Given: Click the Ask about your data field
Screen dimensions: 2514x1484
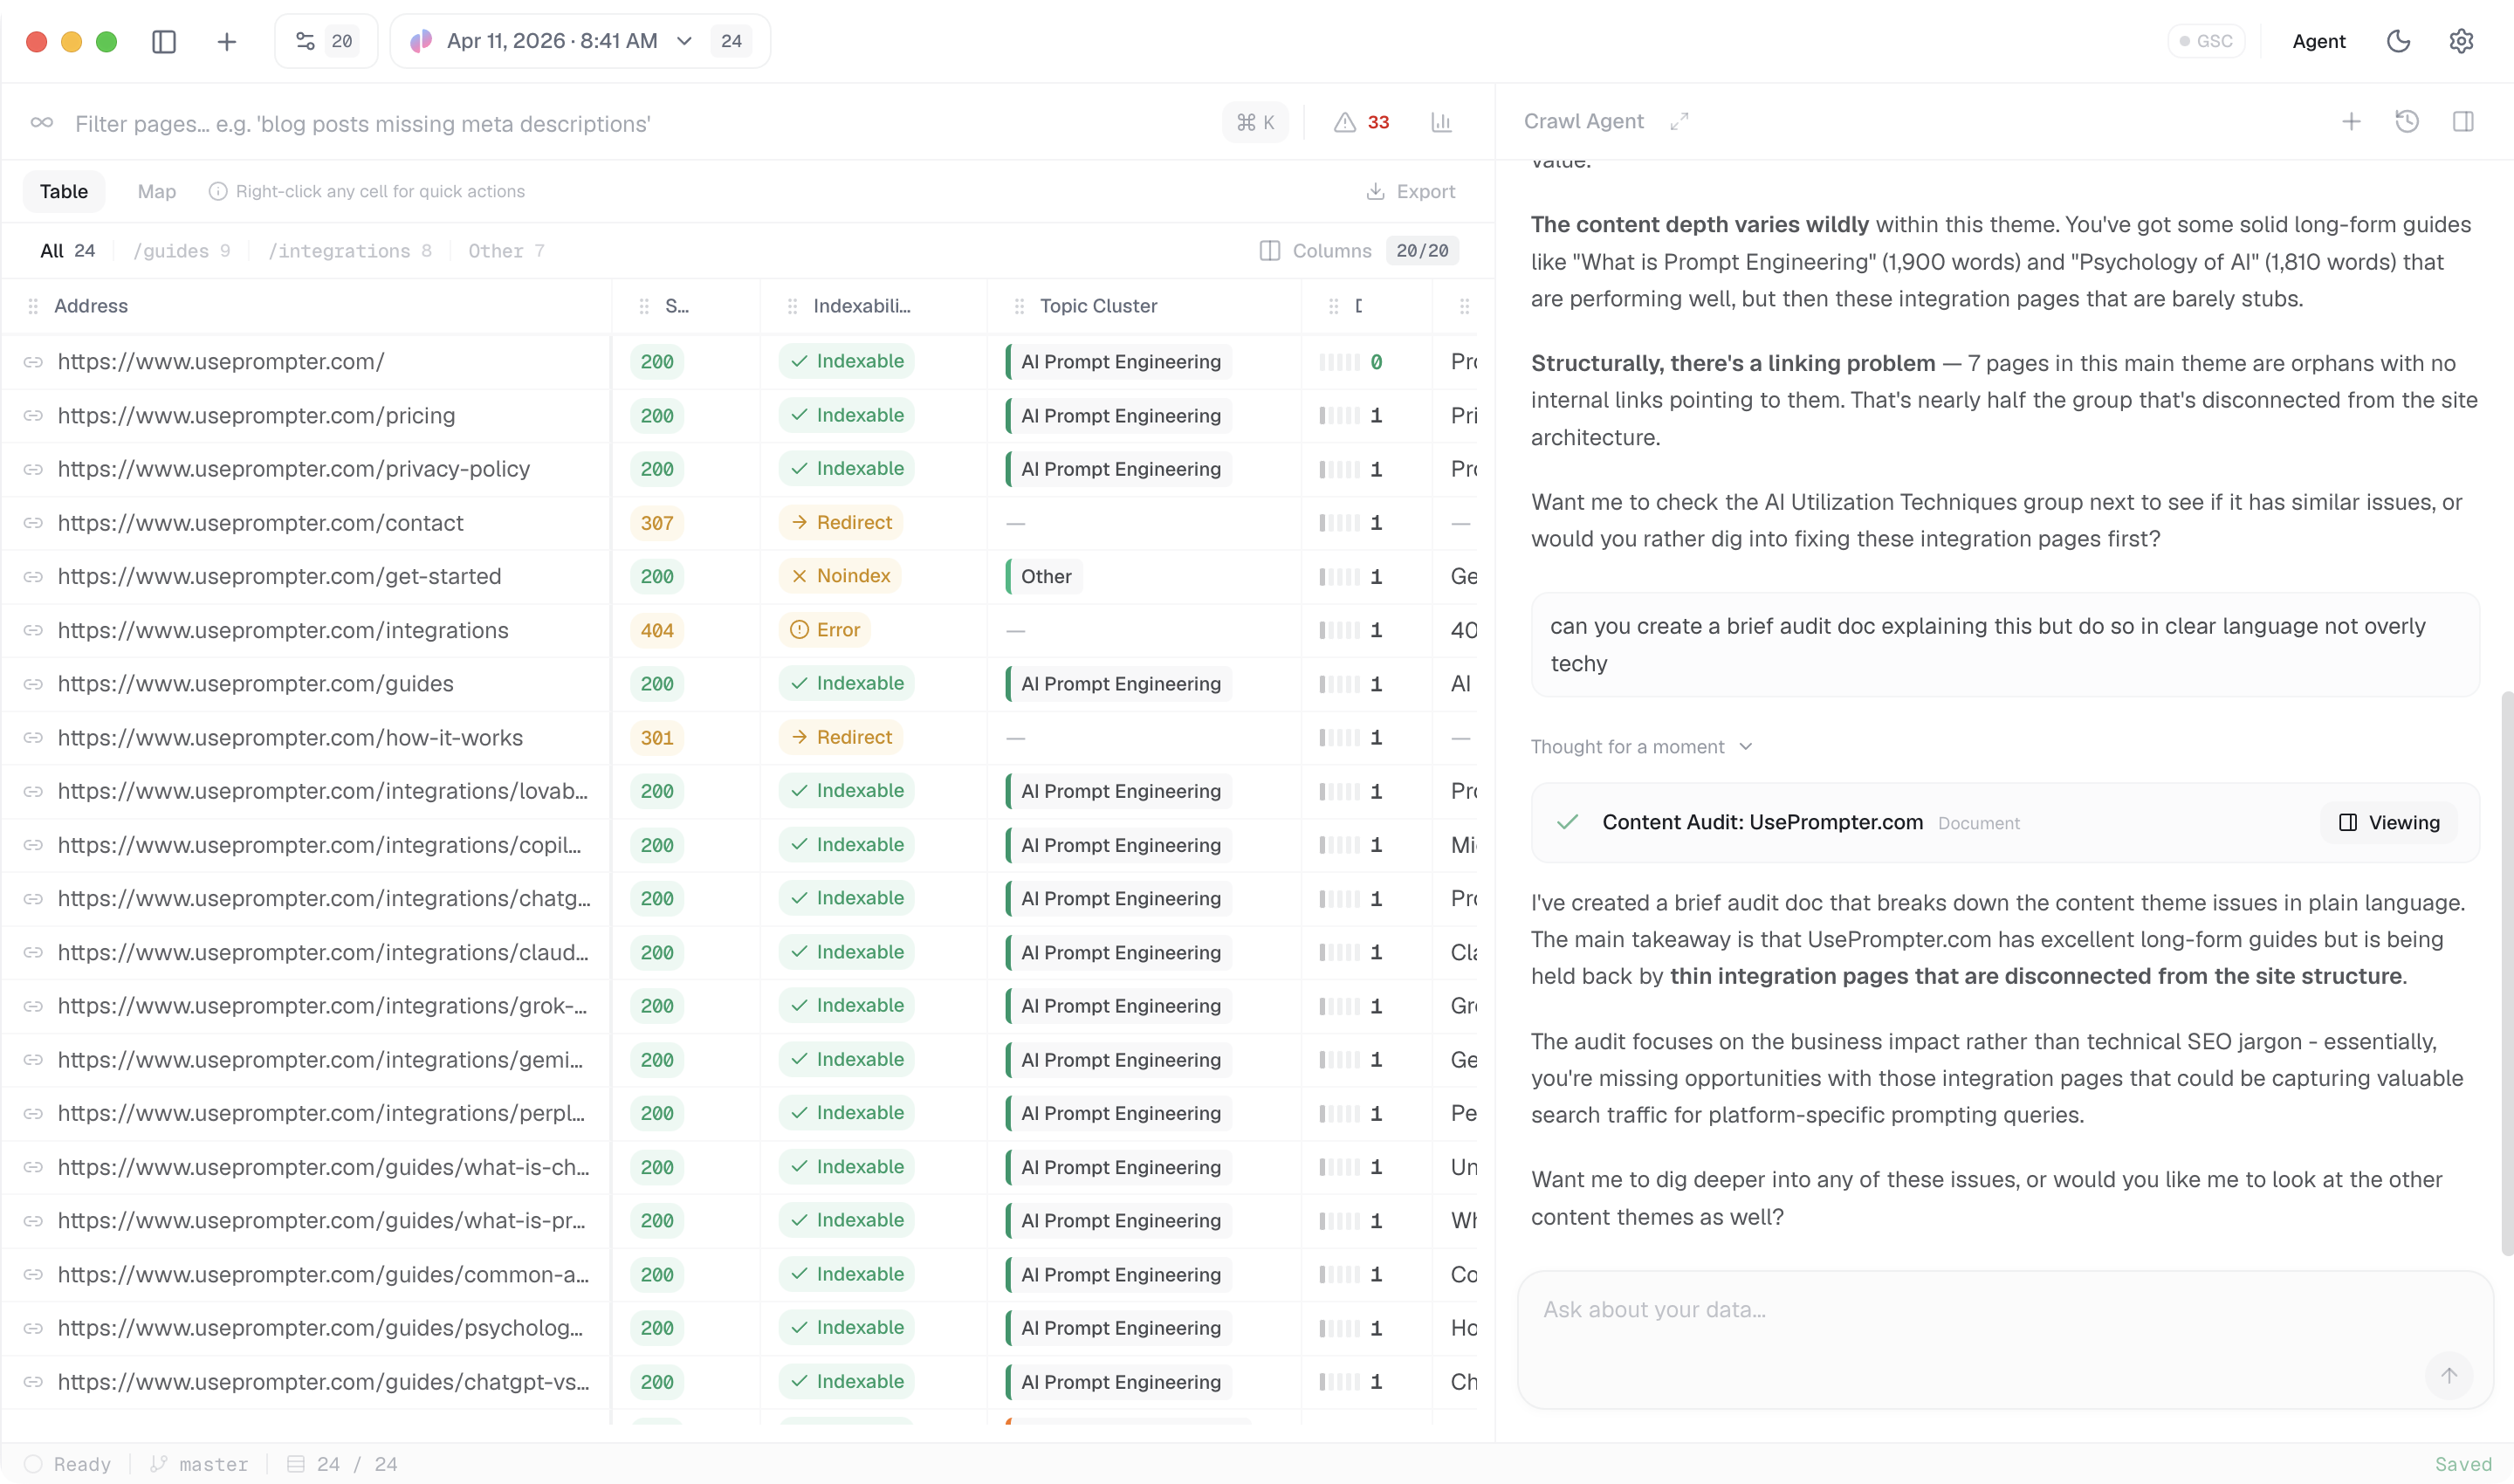Looking at the screenshot, I should coord(2004,1339).
